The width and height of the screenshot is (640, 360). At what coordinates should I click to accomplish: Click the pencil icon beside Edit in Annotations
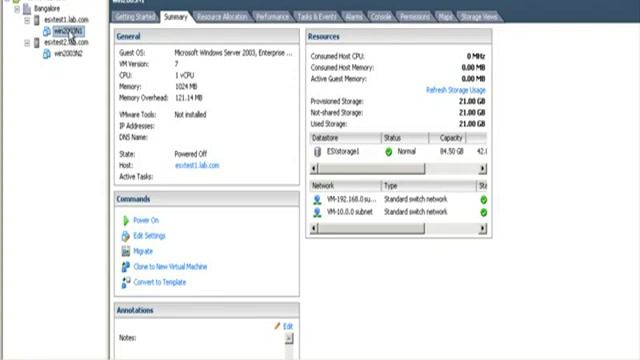[x=277, y=326]
